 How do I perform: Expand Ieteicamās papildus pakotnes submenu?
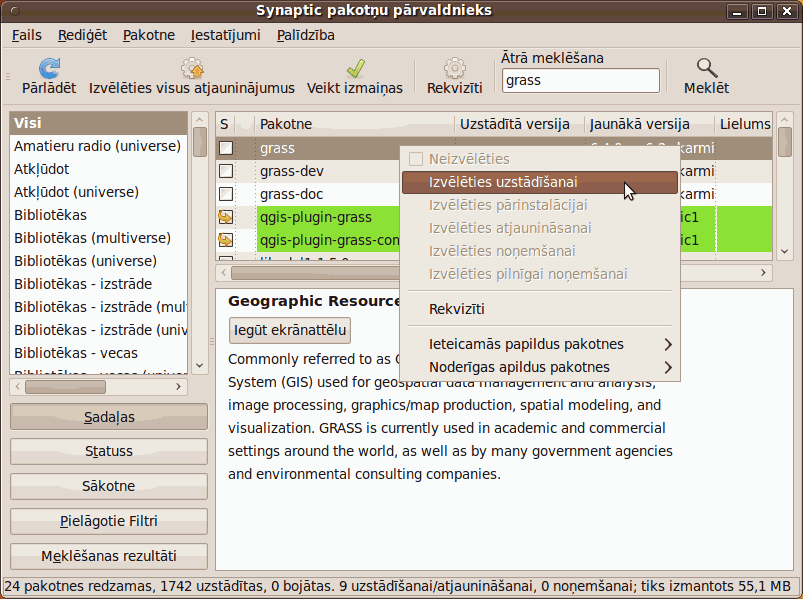click(x=541, y=344)
